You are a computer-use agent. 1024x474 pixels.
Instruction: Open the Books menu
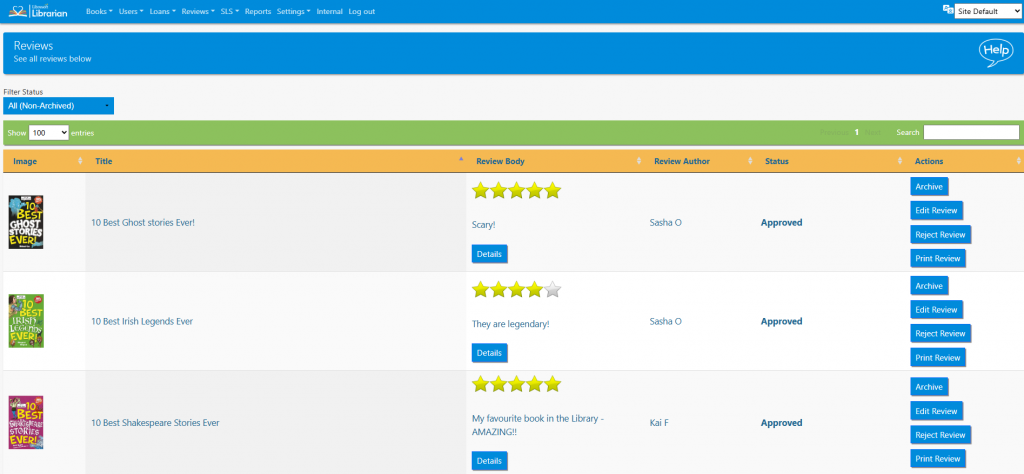pyautogui.click(x=99, y=12)
